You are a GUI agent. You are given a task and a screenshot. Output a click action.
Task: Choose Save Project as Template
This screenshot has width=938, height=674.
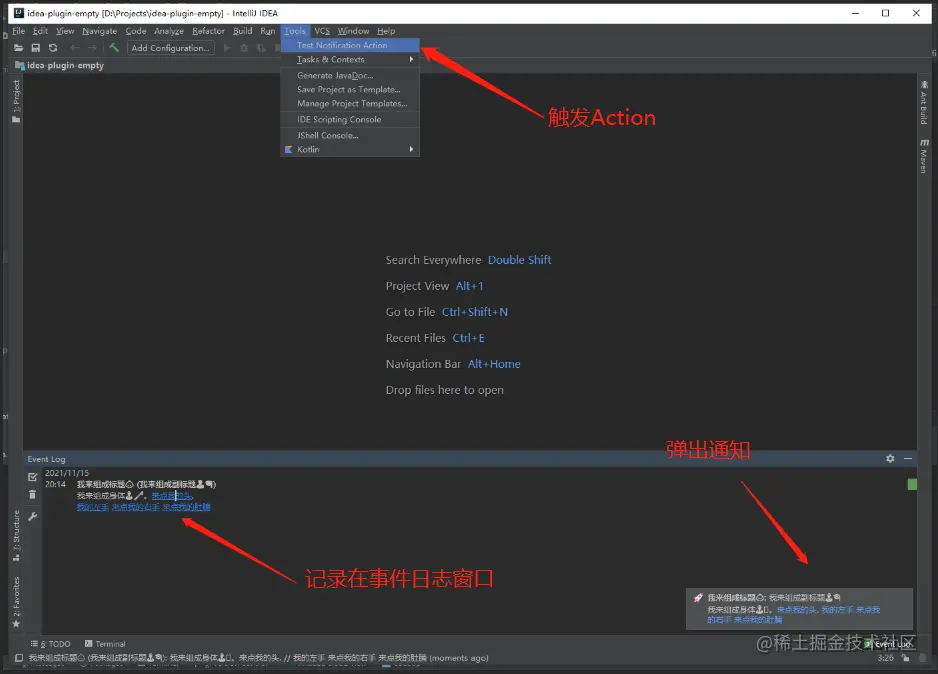350,89
